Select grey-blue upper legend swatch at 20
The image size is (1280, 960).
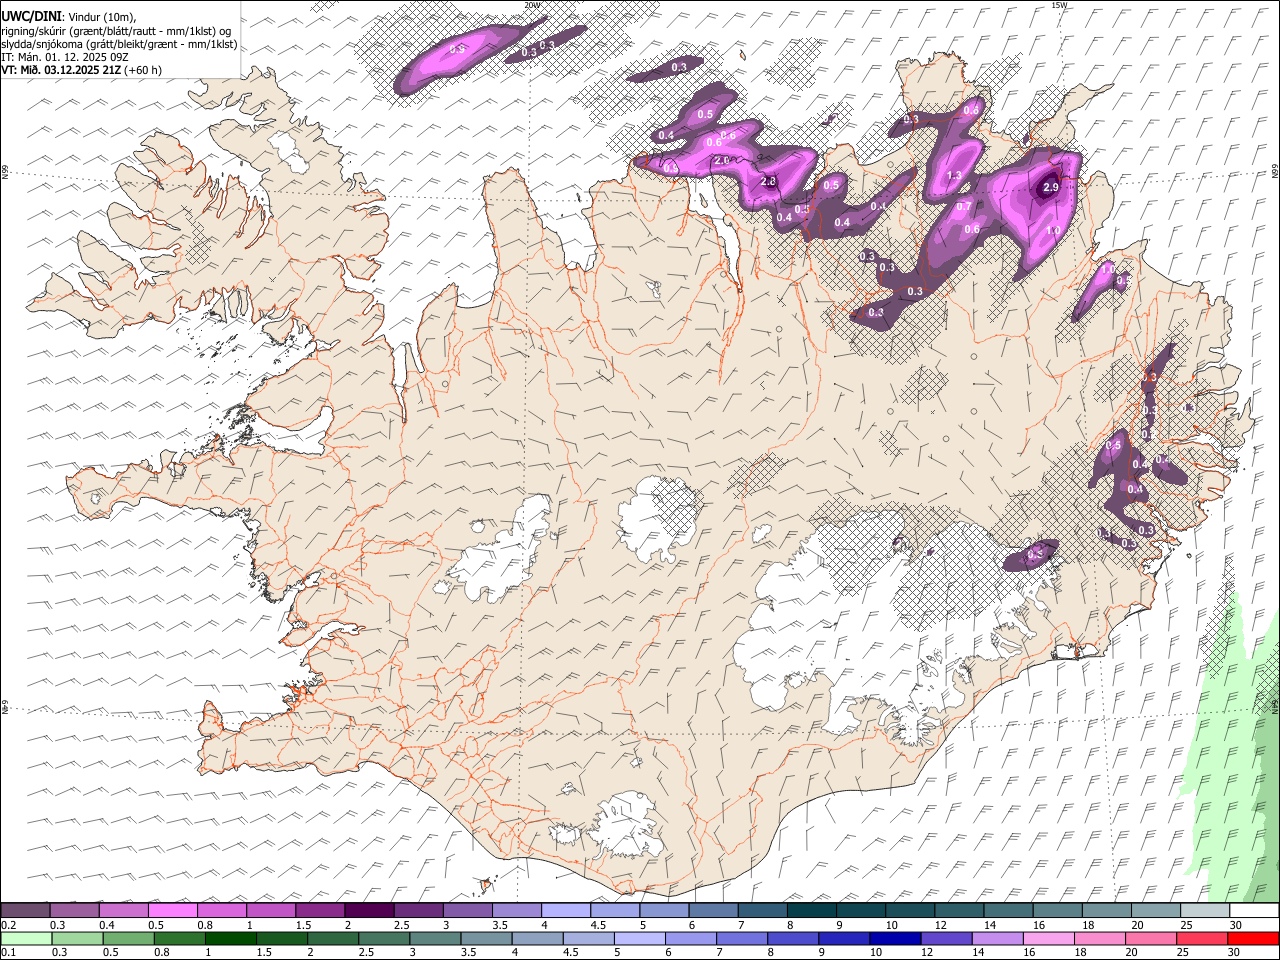(x=1155, y=911)
